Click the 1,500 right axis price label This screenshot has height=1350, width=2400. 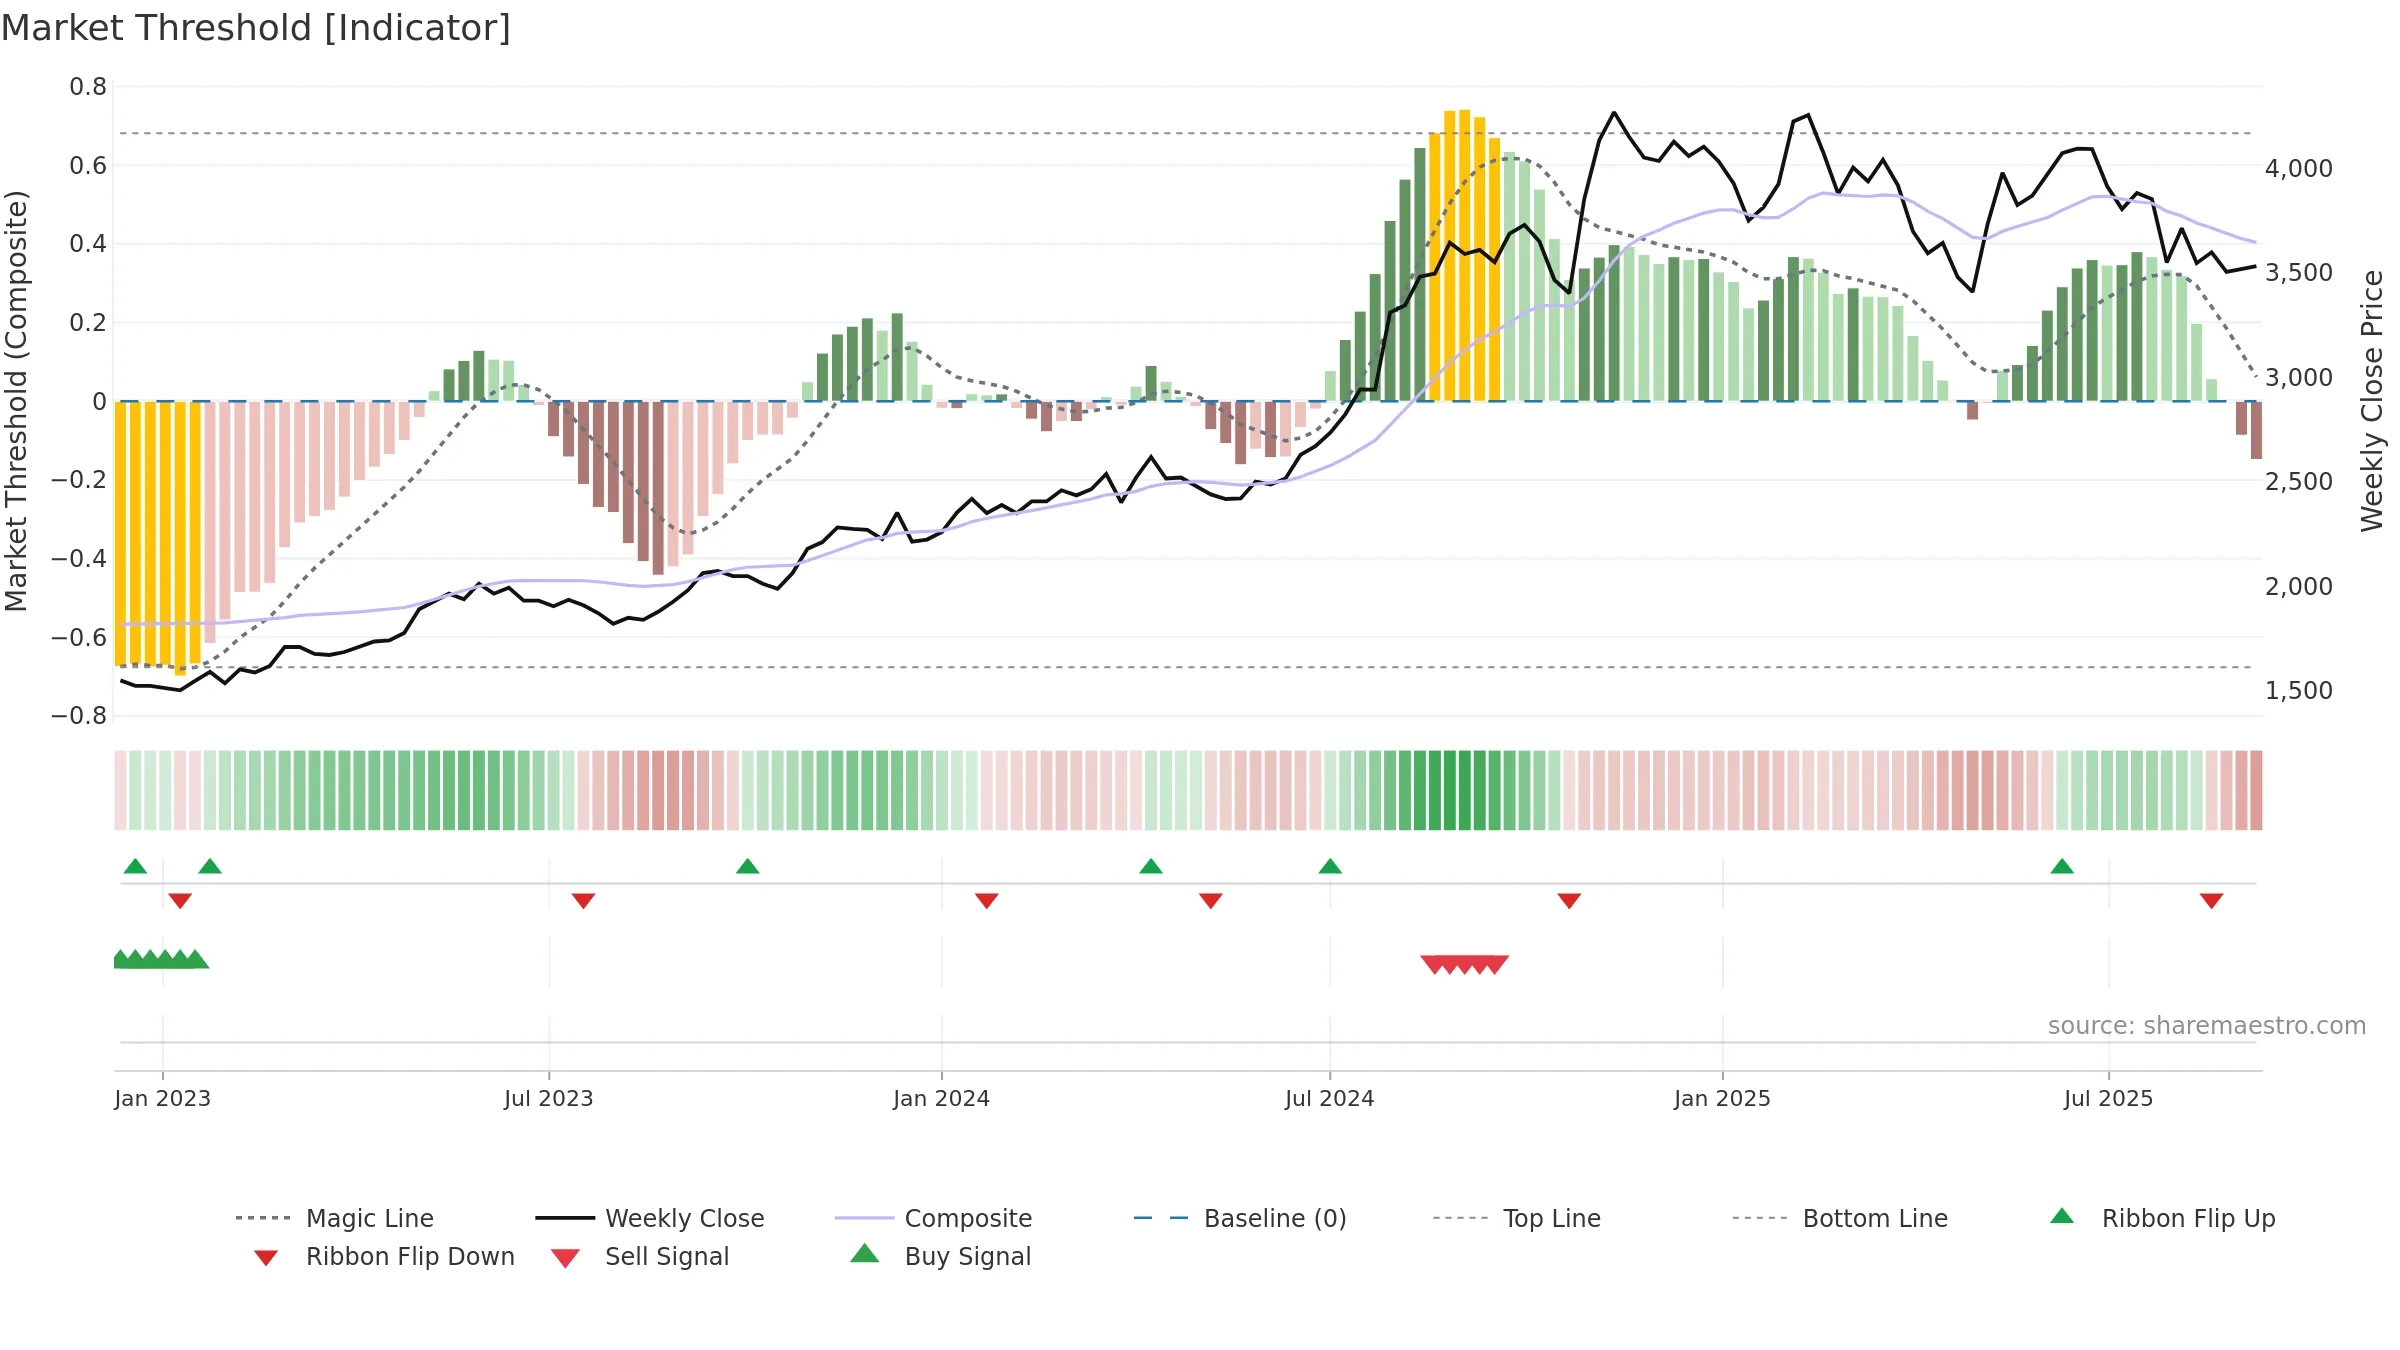[2299, 690]
